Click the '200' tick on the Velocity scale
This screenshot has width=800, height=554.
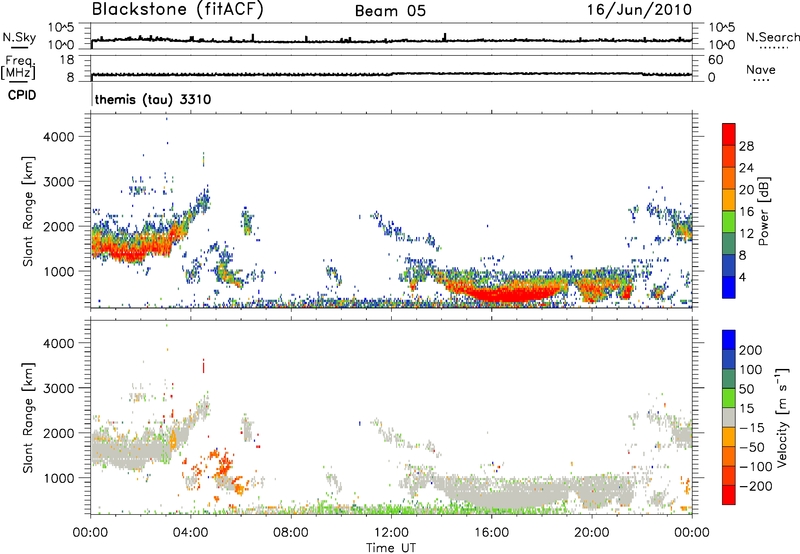point(751,350)
